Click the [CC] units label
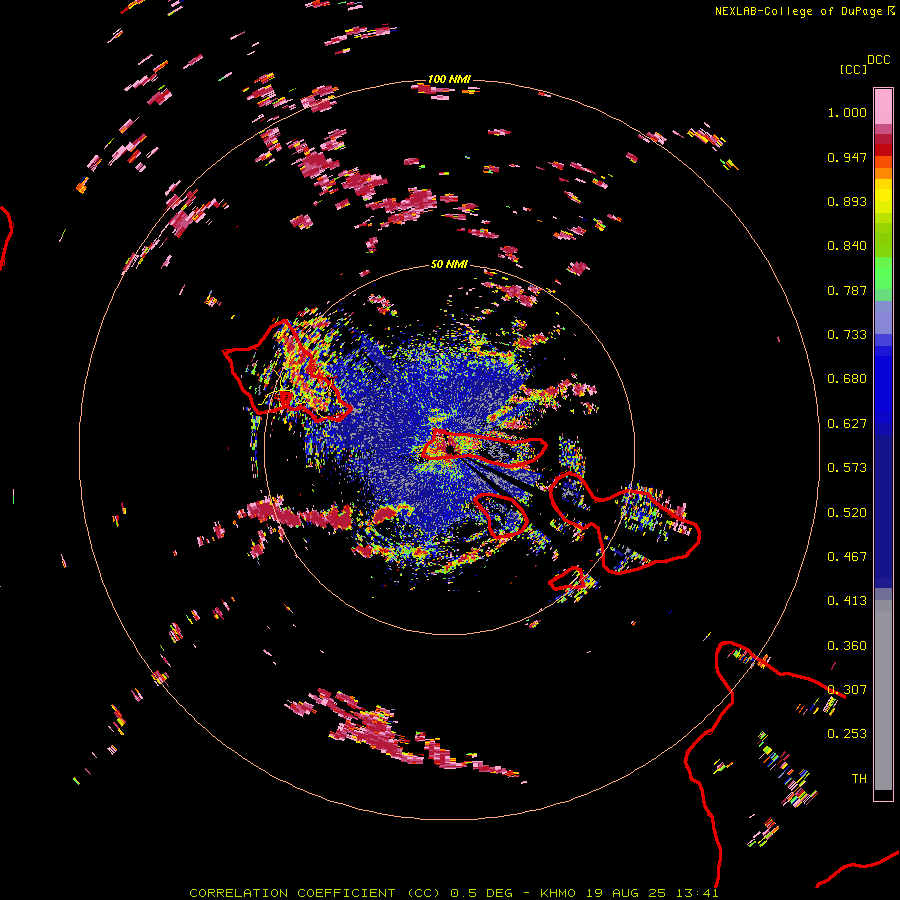900x900 pixels. (x=854, y=69)
